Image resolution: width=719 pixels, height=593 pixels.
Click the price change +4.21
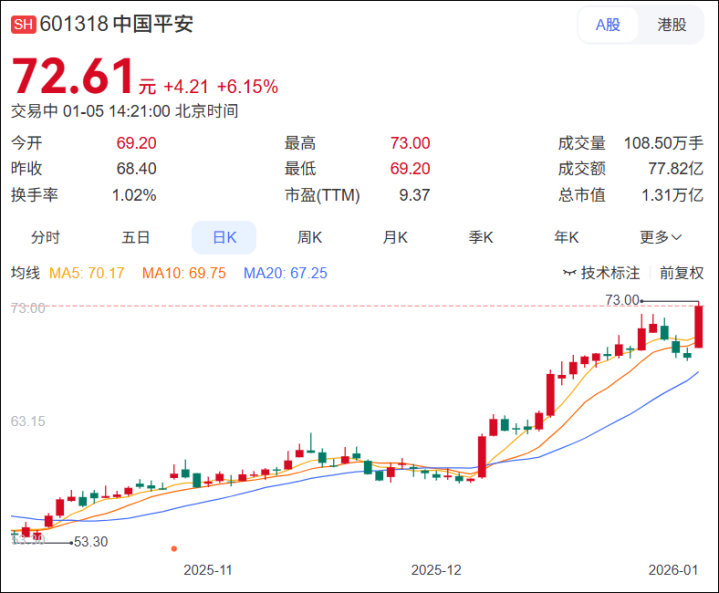(186, 87)
